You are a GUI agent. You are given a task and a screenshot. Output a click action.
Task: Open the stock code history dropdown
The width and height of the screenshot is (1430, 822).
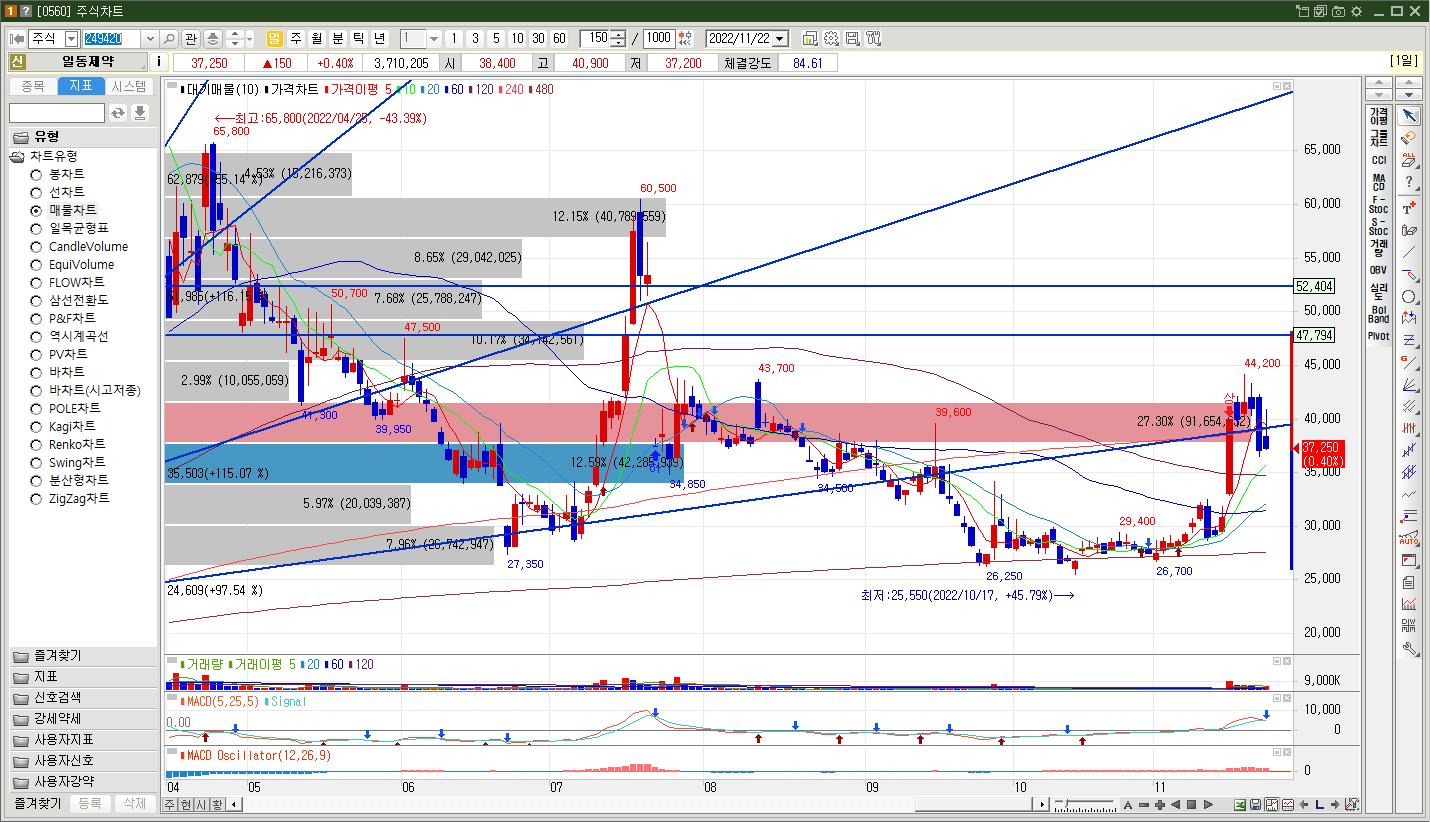coord(150,38)
